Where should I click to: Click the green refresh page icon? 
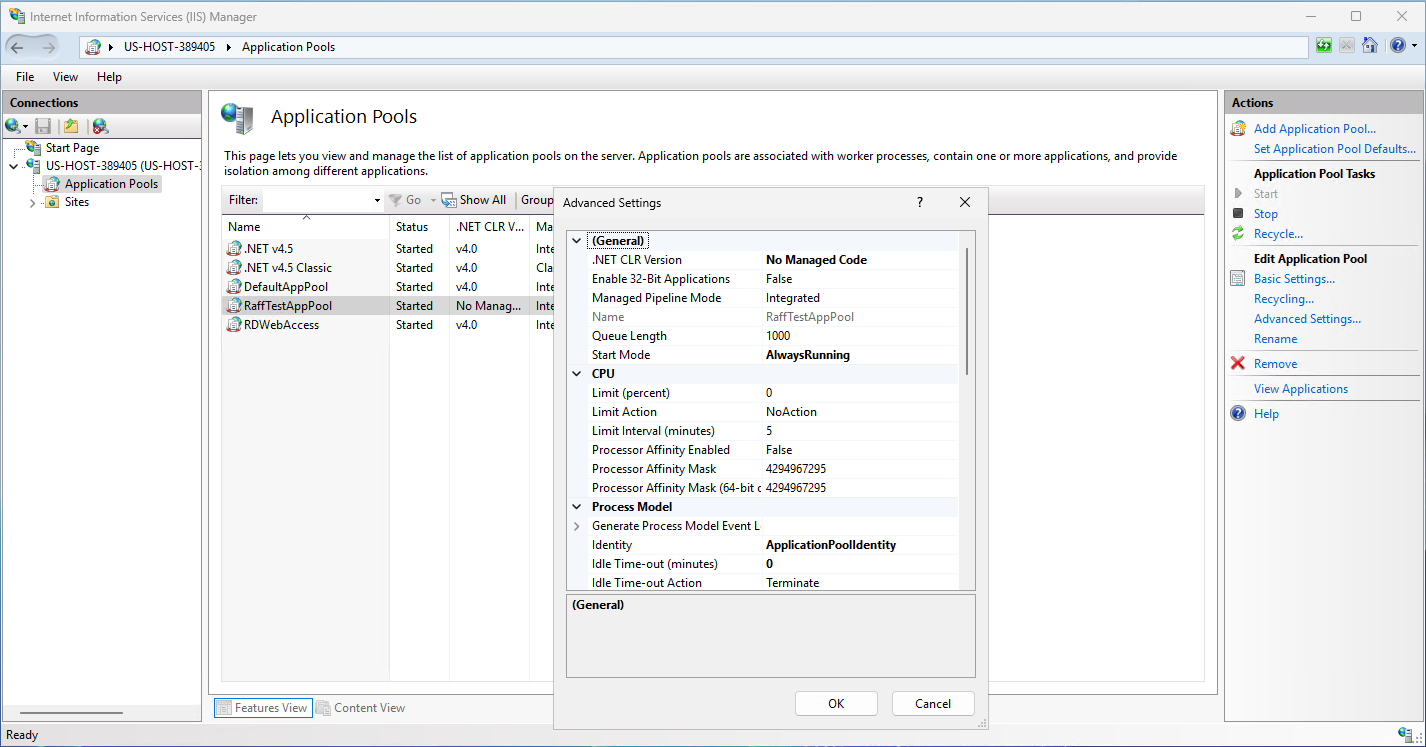[x=1324, y=46]
